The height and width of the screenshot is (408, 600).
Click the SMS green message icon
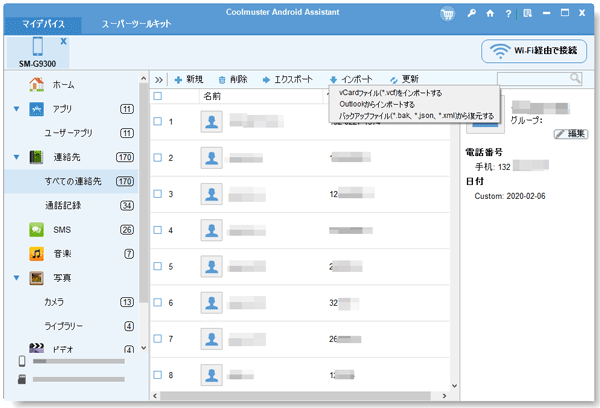36,230
